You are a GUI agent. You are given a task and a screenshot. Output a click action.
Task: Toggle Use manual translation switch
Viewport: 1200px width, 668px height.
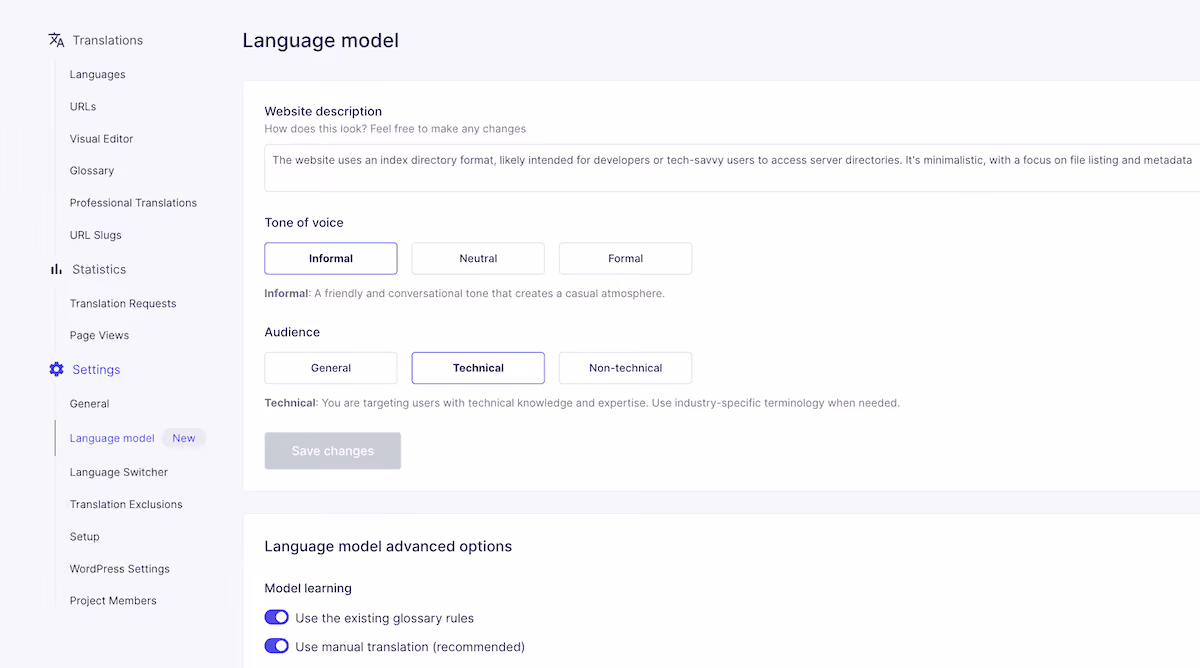(277, 647)
